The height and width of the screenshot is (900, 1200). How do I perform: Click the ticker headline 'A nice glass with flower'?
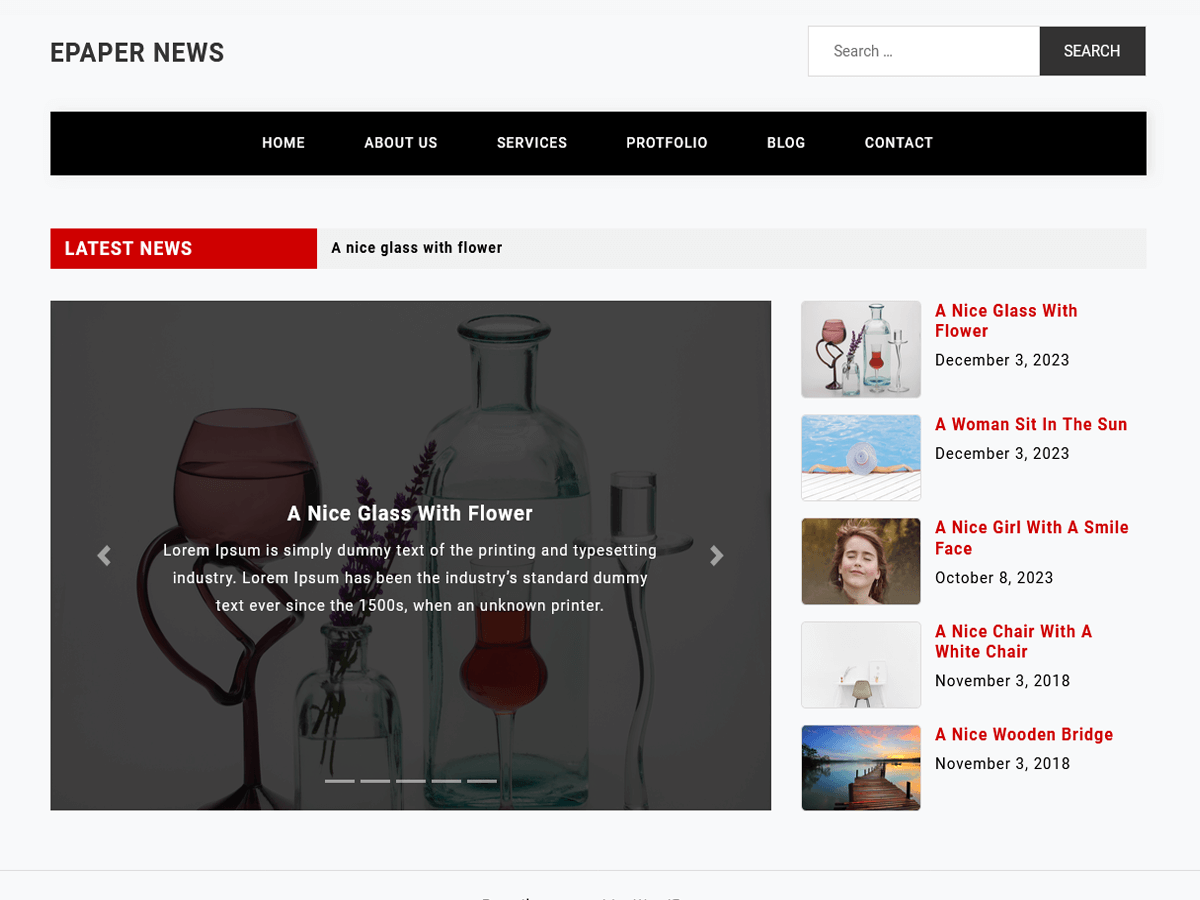[417, 248]
